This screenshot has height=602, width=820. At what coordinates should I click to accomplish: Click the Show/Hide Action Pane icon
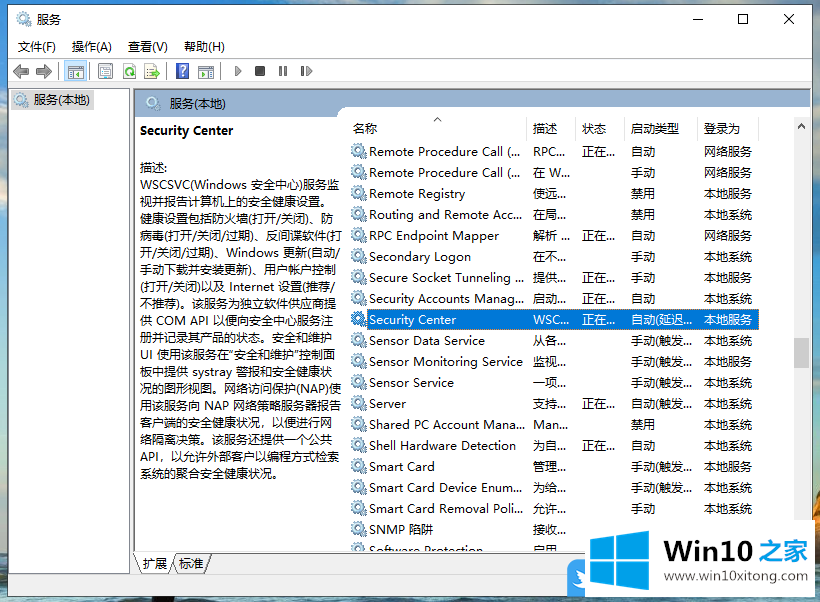[x=206, y=71]
